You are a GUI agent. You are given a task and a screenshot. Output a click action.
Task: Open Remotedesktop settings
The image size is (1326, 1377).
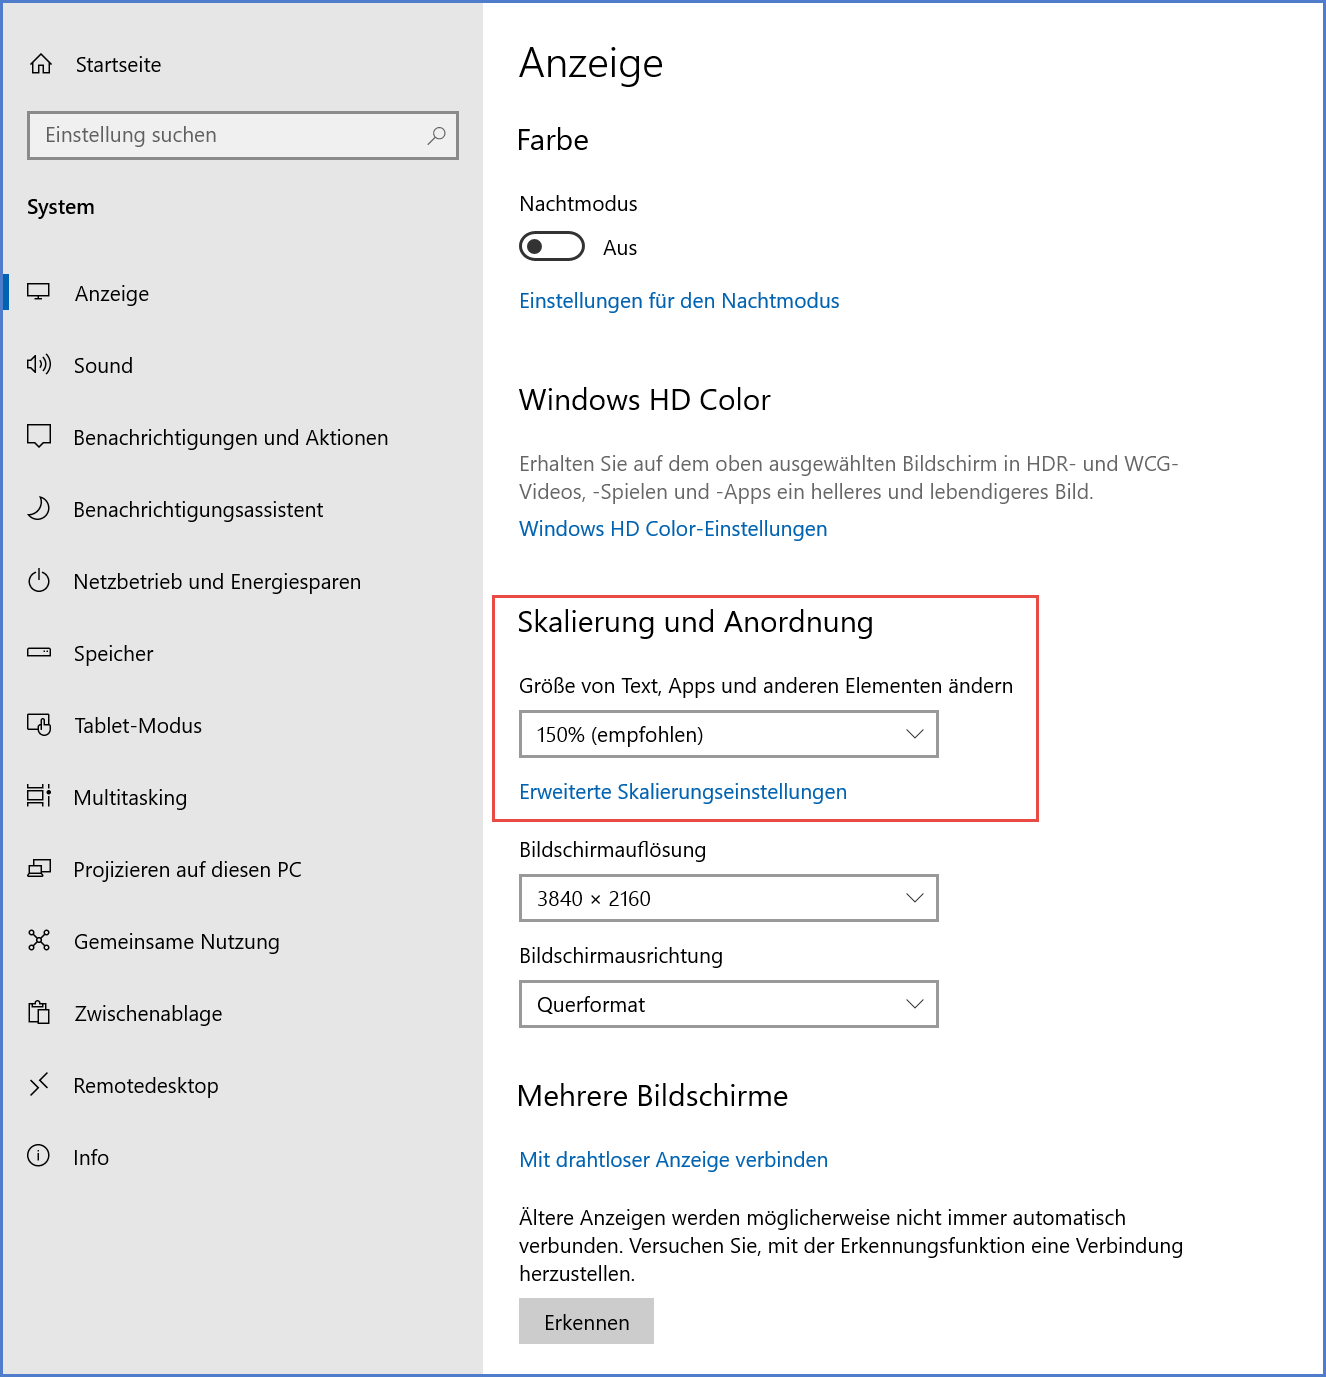(146, 1086)
